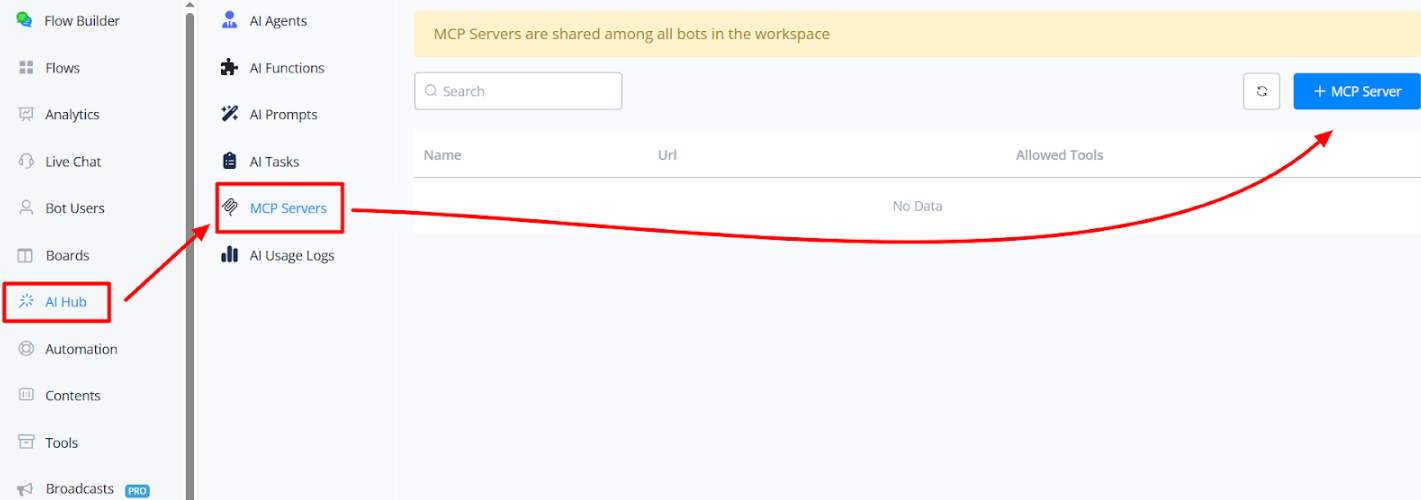The width and height of the screenshot is (1421, 500).
Task: Open the Contents section
Action: tap(72, 396)
